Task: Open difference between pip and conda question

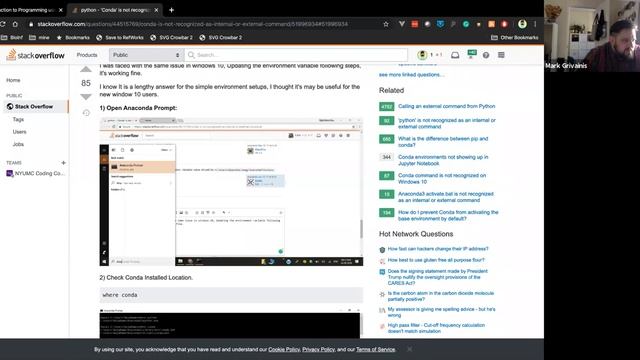Action: pyautogui.click(x=443, y=142)
